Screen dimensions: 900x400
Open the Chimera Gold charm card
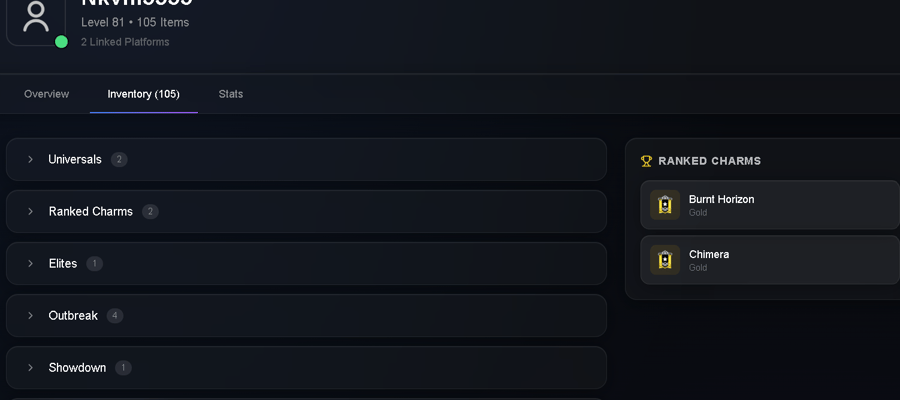tap(770, 260)
